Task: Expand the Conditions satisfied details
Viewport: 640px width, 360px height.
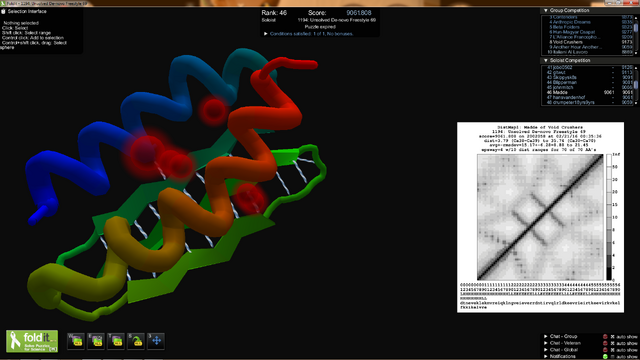Action: 266,34
